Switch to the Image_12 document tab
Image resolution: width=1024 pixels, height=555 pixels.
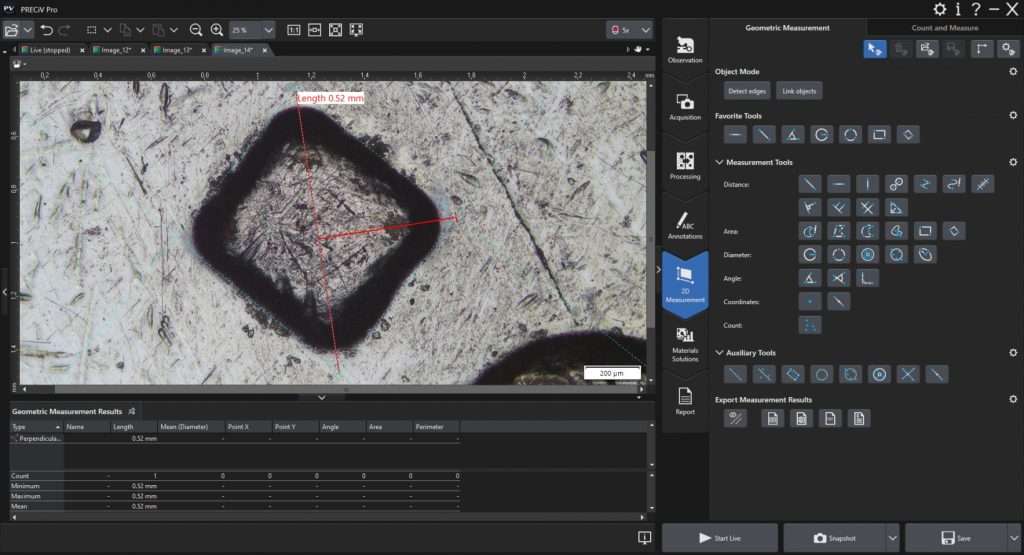point(118,49)
